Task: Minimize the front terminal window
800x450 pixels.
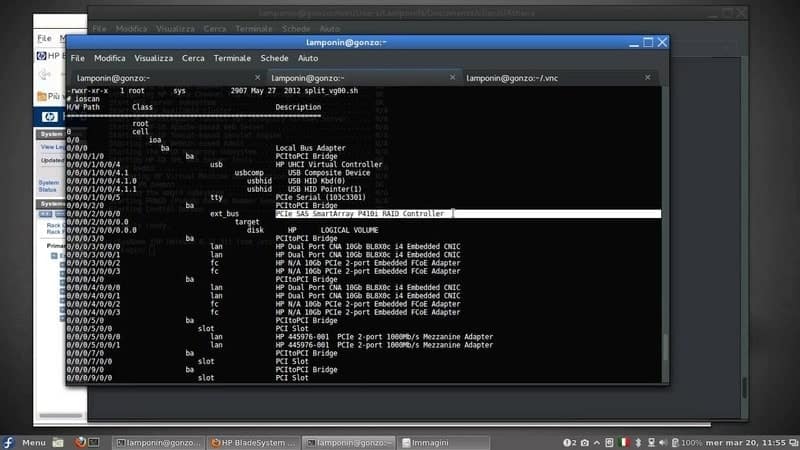Action: pos(634,43)
